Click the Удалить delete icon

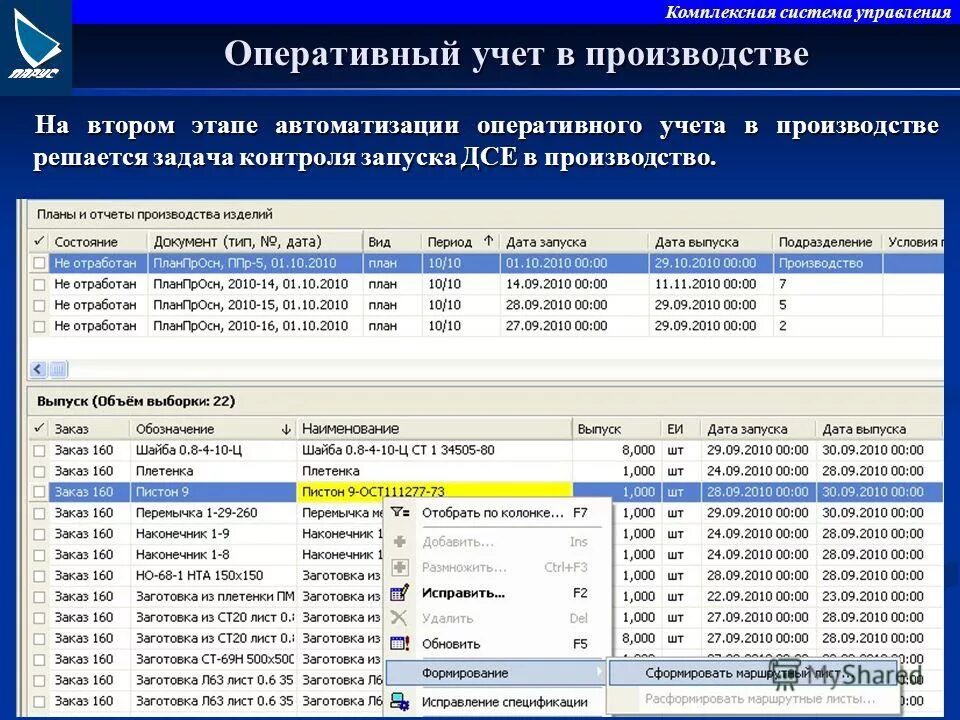[x=398, y=617]
